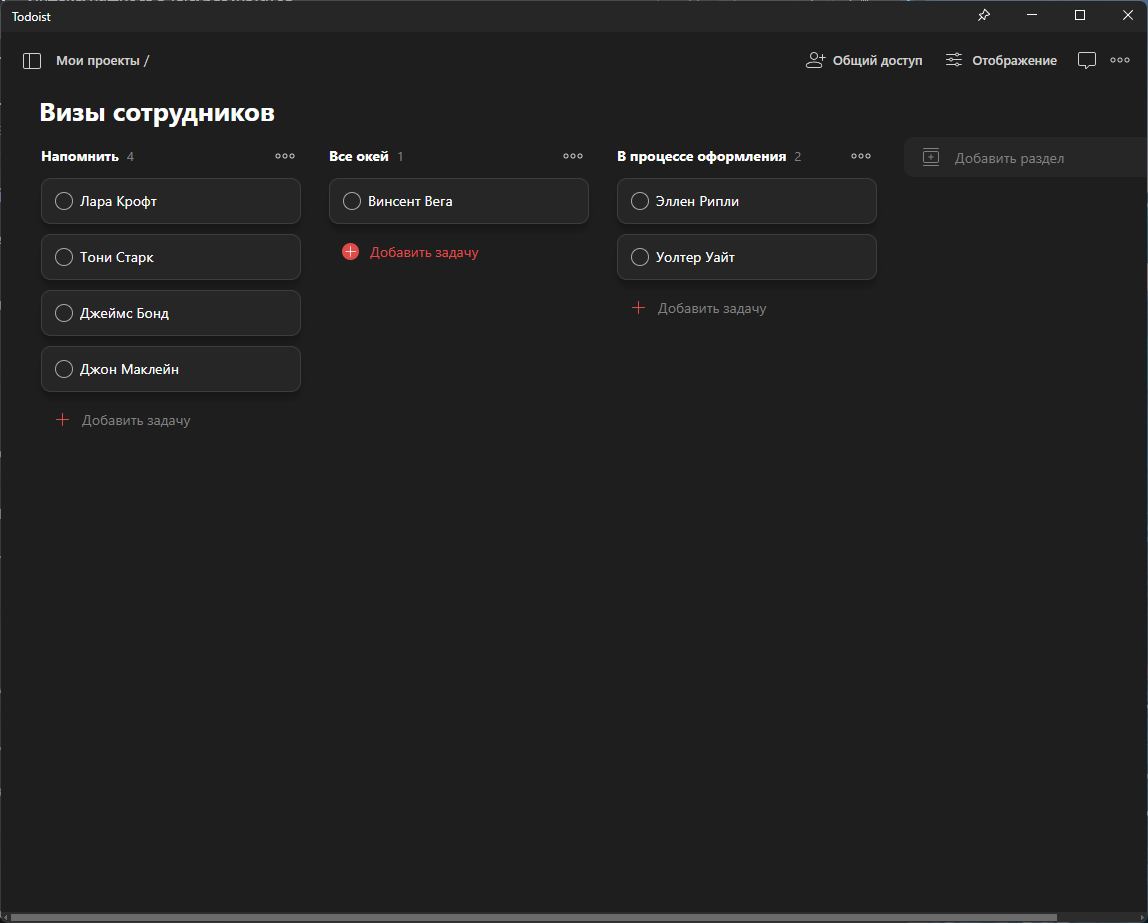Screen dimensions: 1148x923
Task: Toggle the sidebar panel icon
Action: click(x=31, y=61)
